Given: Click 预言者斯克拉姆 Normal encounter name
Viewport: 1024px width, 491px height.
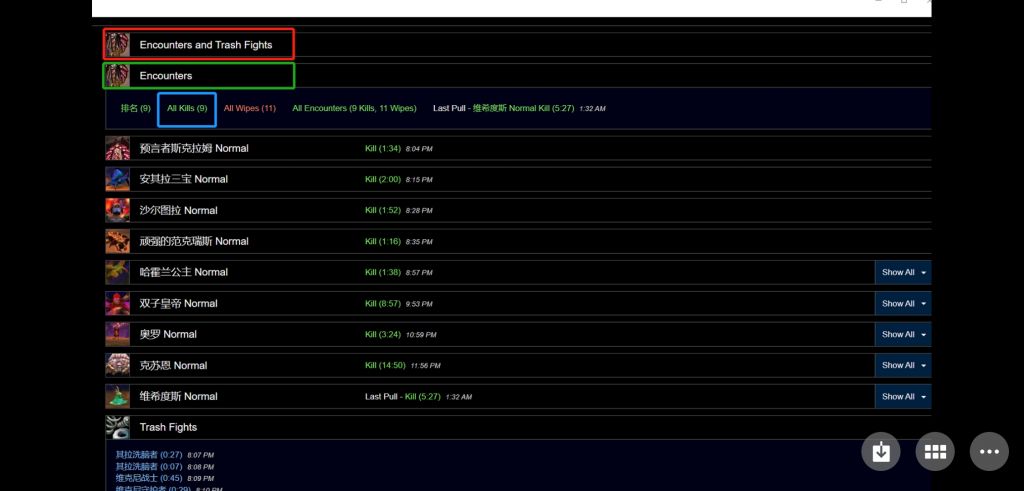Looking at the screenshot, I should pyautogui.click(x=194, y=148).
